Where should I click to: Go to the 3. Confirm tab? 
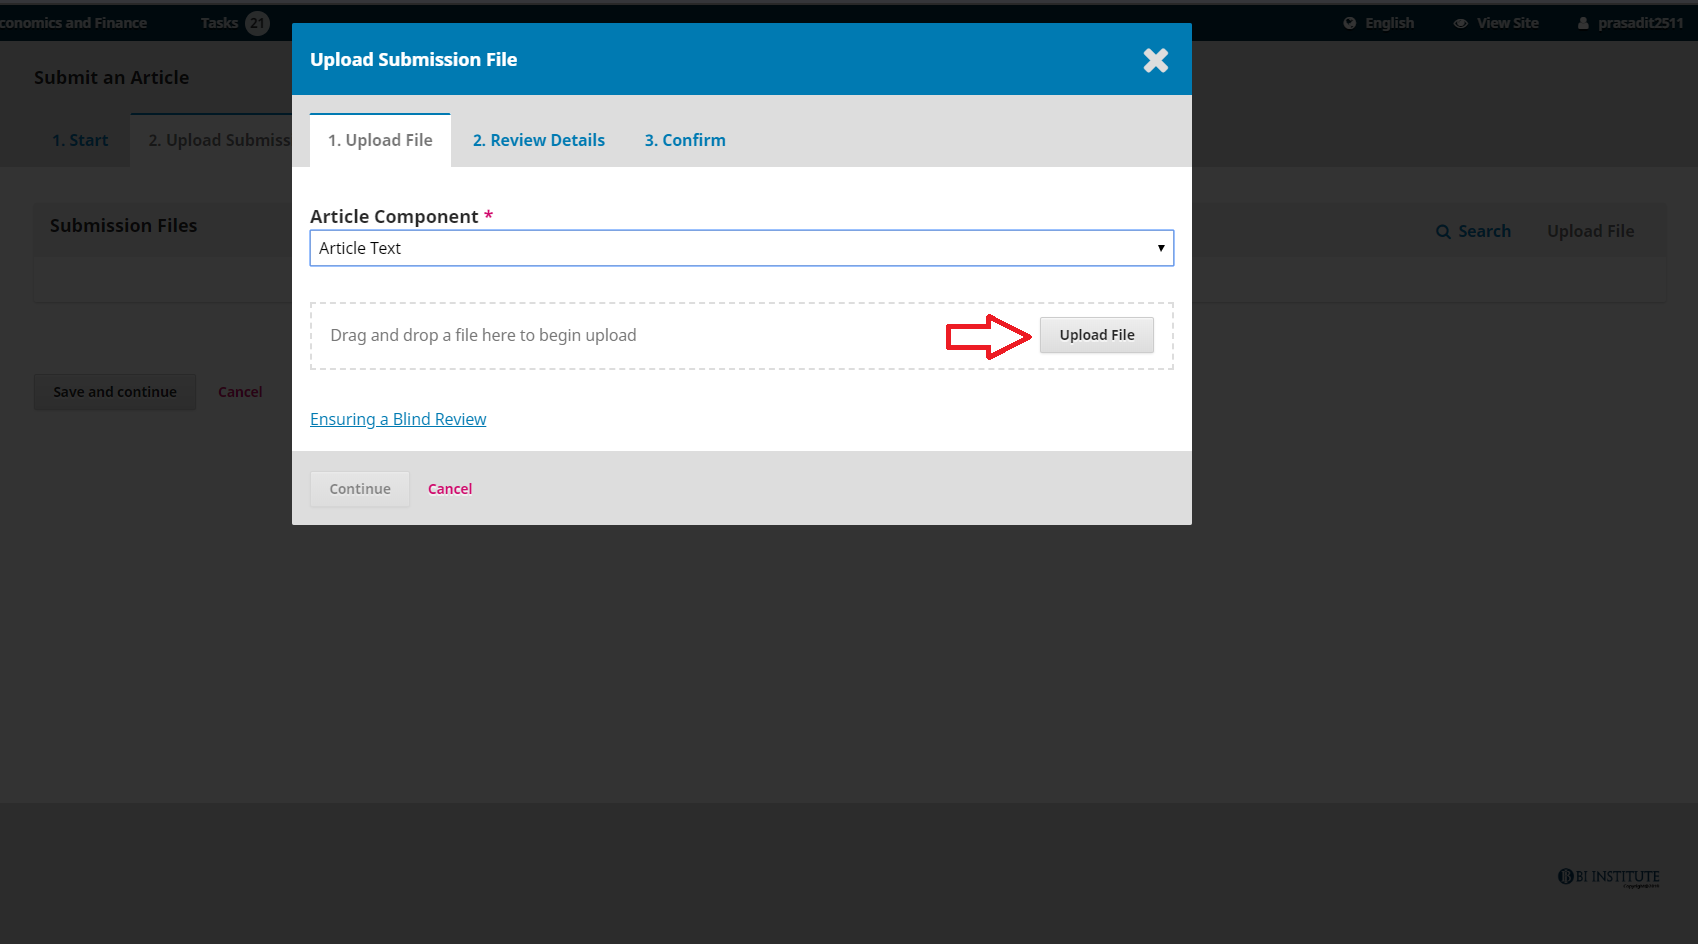pos(685,141)
